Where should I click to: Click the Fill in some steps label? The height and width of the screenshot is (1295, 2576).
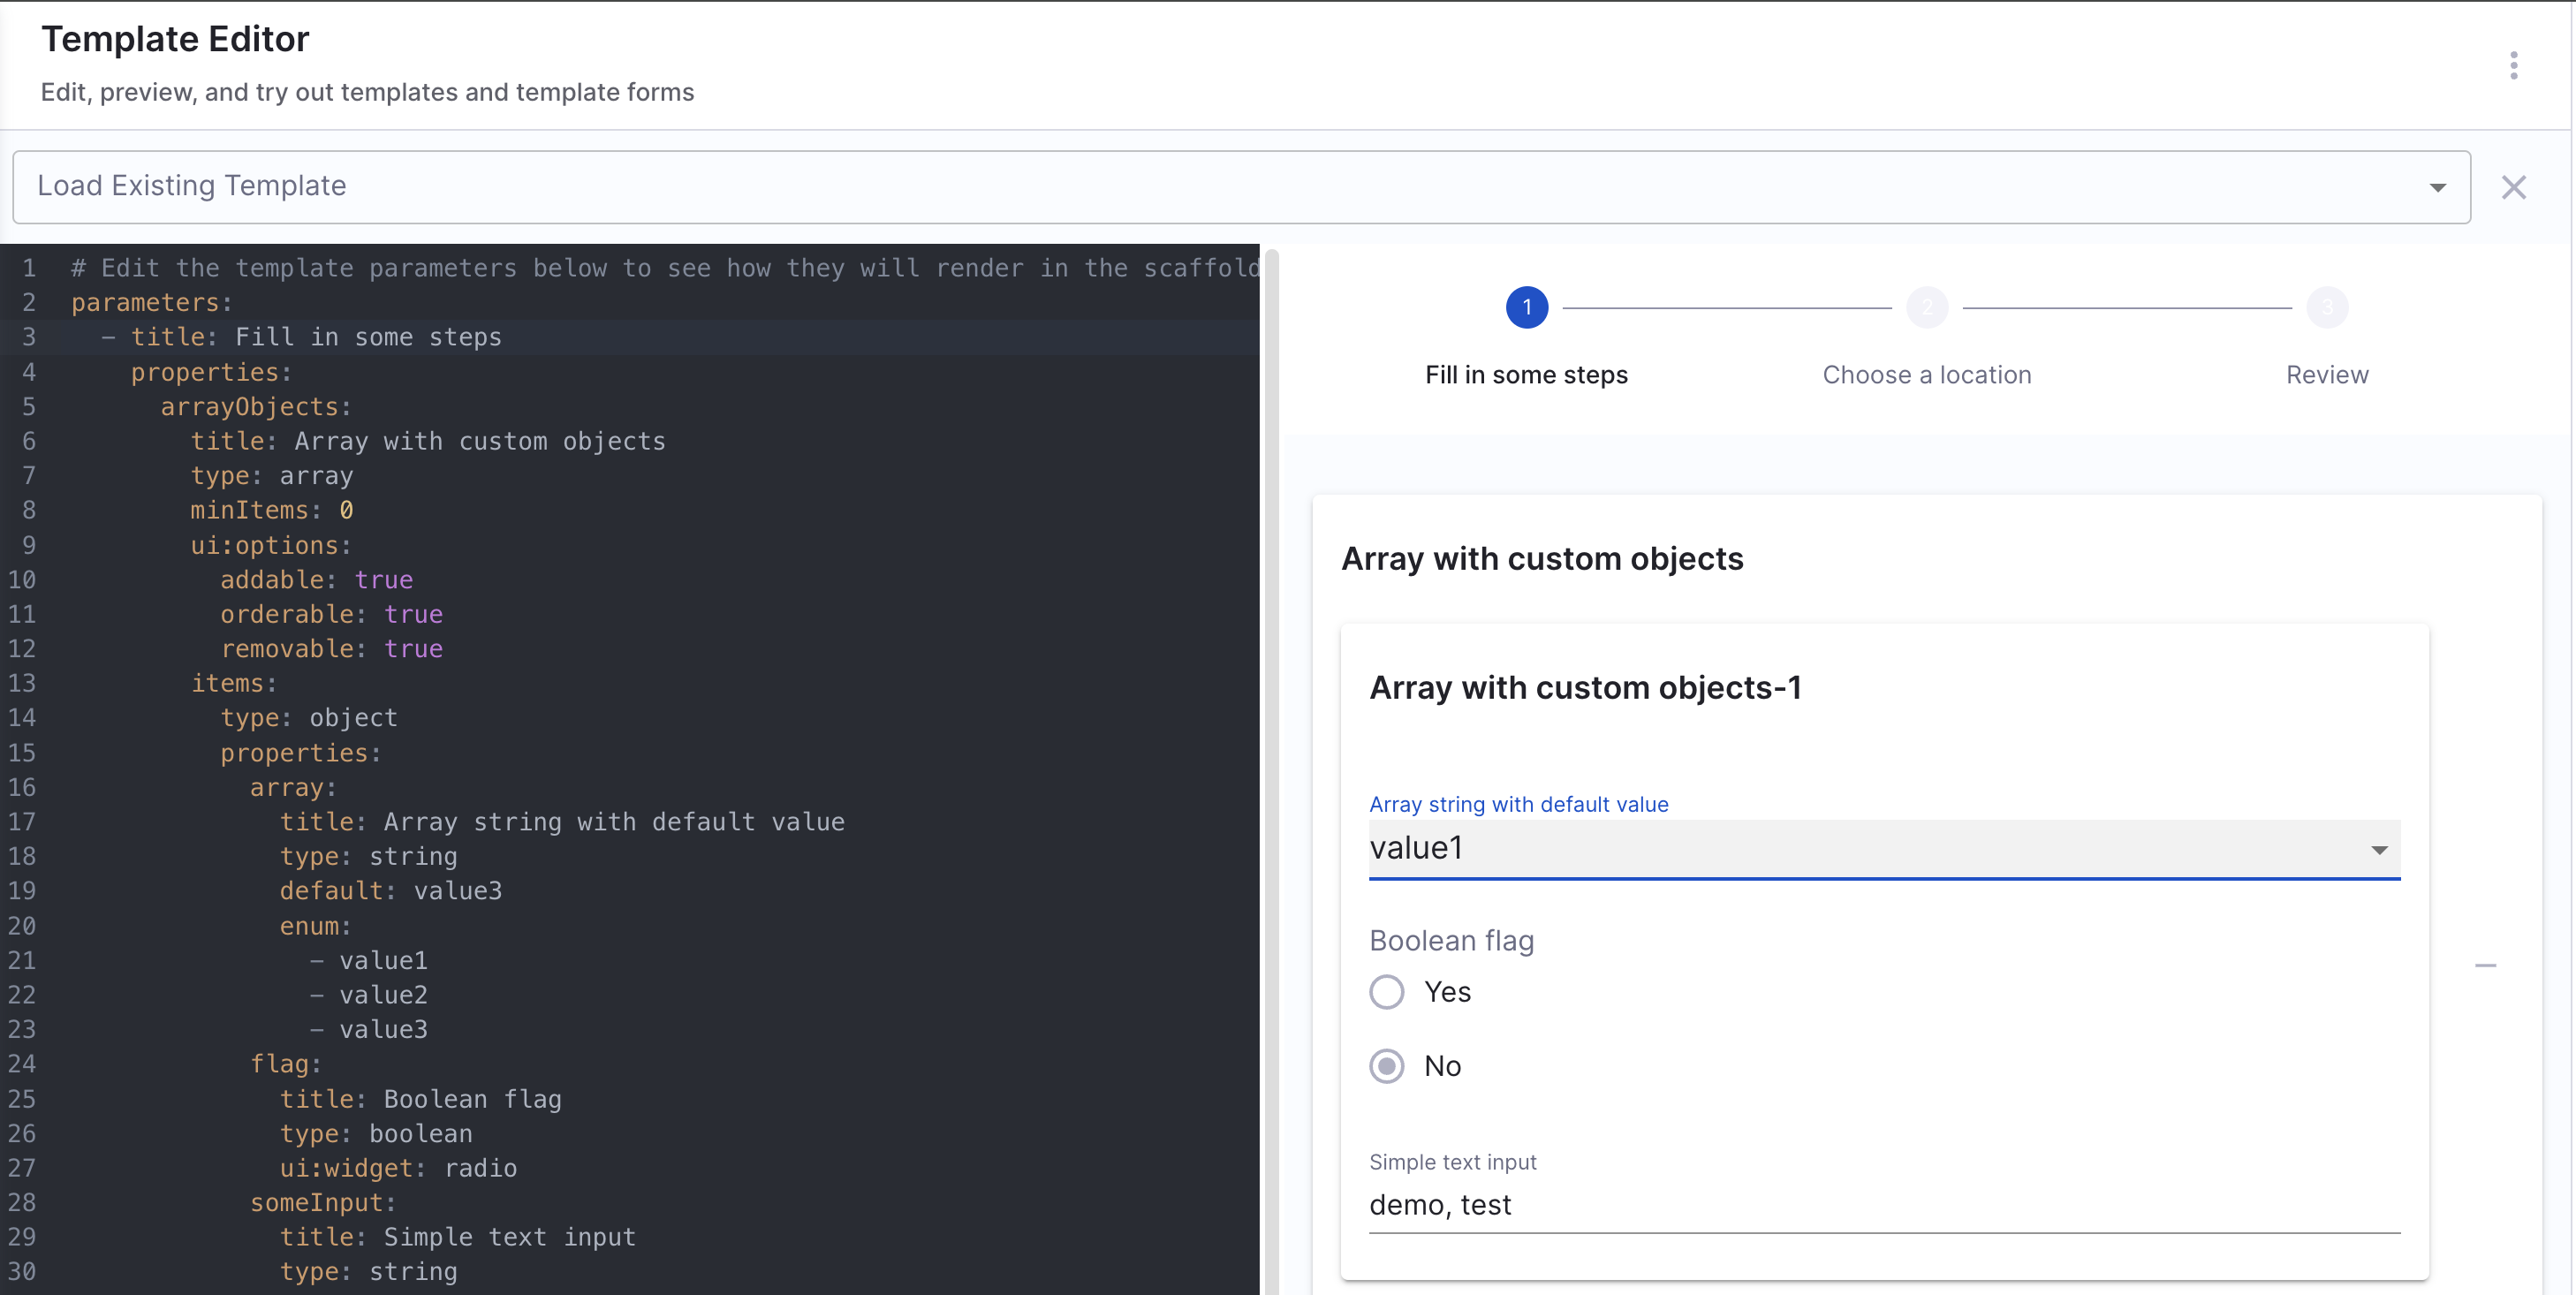click(x=1526, y=375)
